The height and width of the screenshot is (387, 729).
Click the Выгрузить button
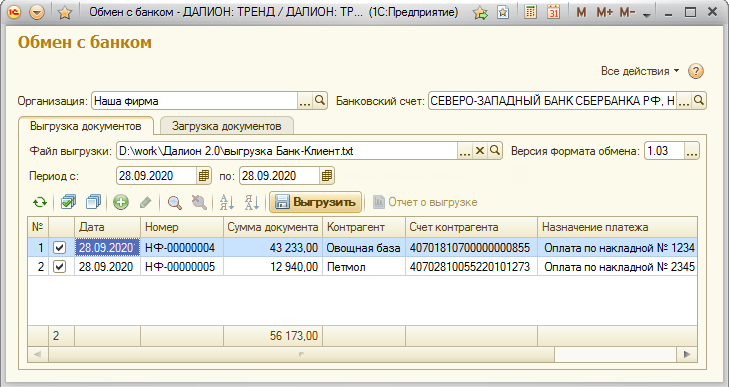click(315, 202)
